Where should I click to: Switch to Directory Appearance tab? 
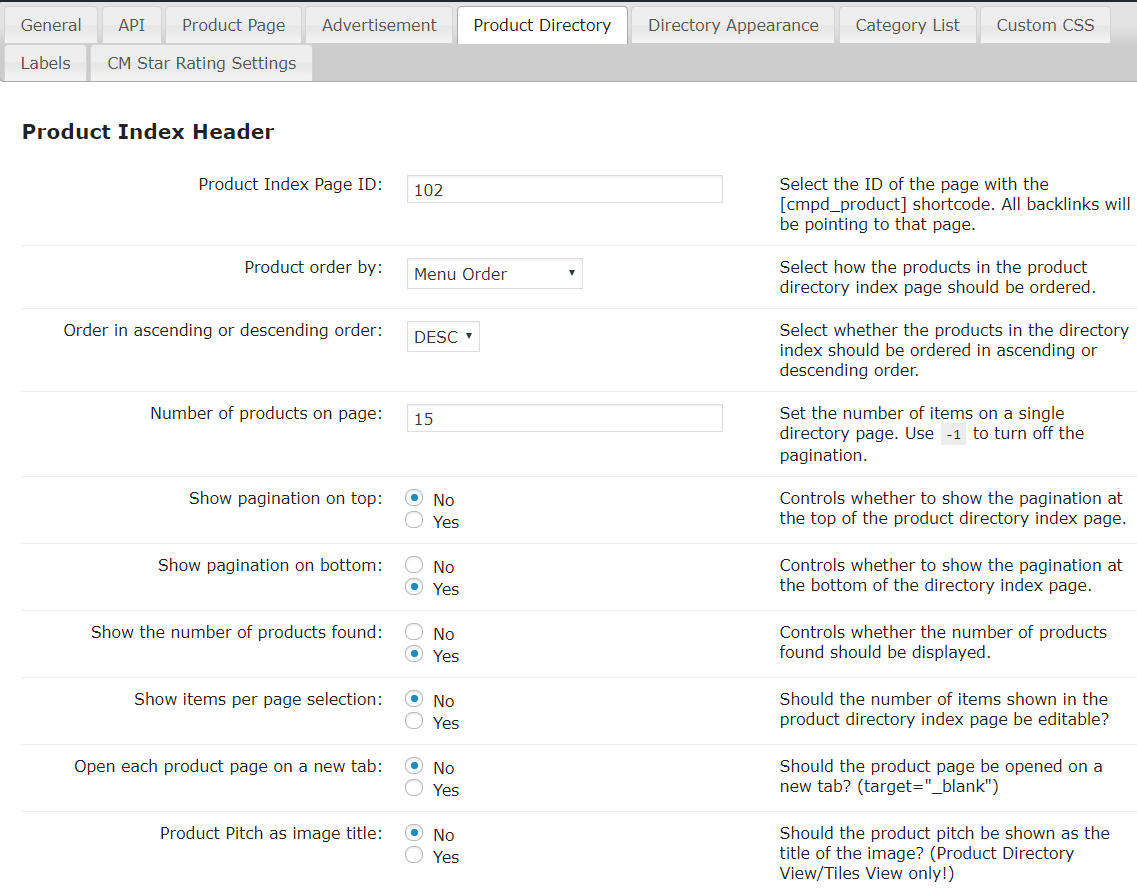tap(733, 25)
